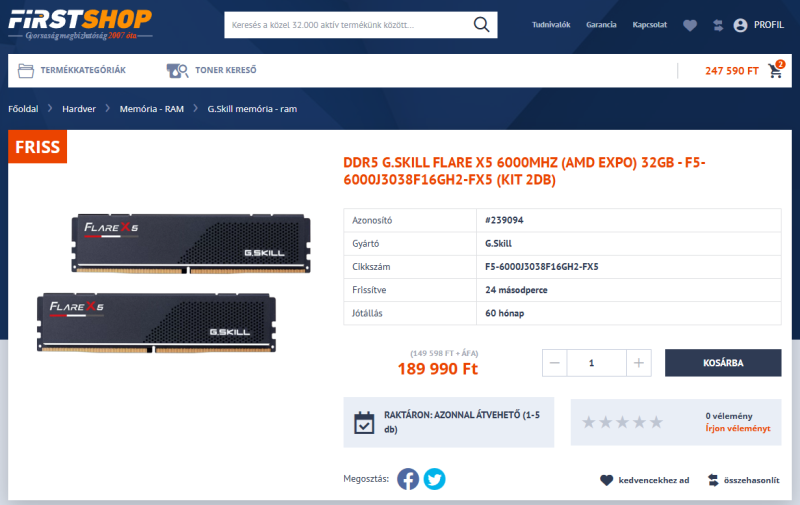Click the FRISS badge
Image resolution: width=800 pixels, height=505 pixels.
37,147
